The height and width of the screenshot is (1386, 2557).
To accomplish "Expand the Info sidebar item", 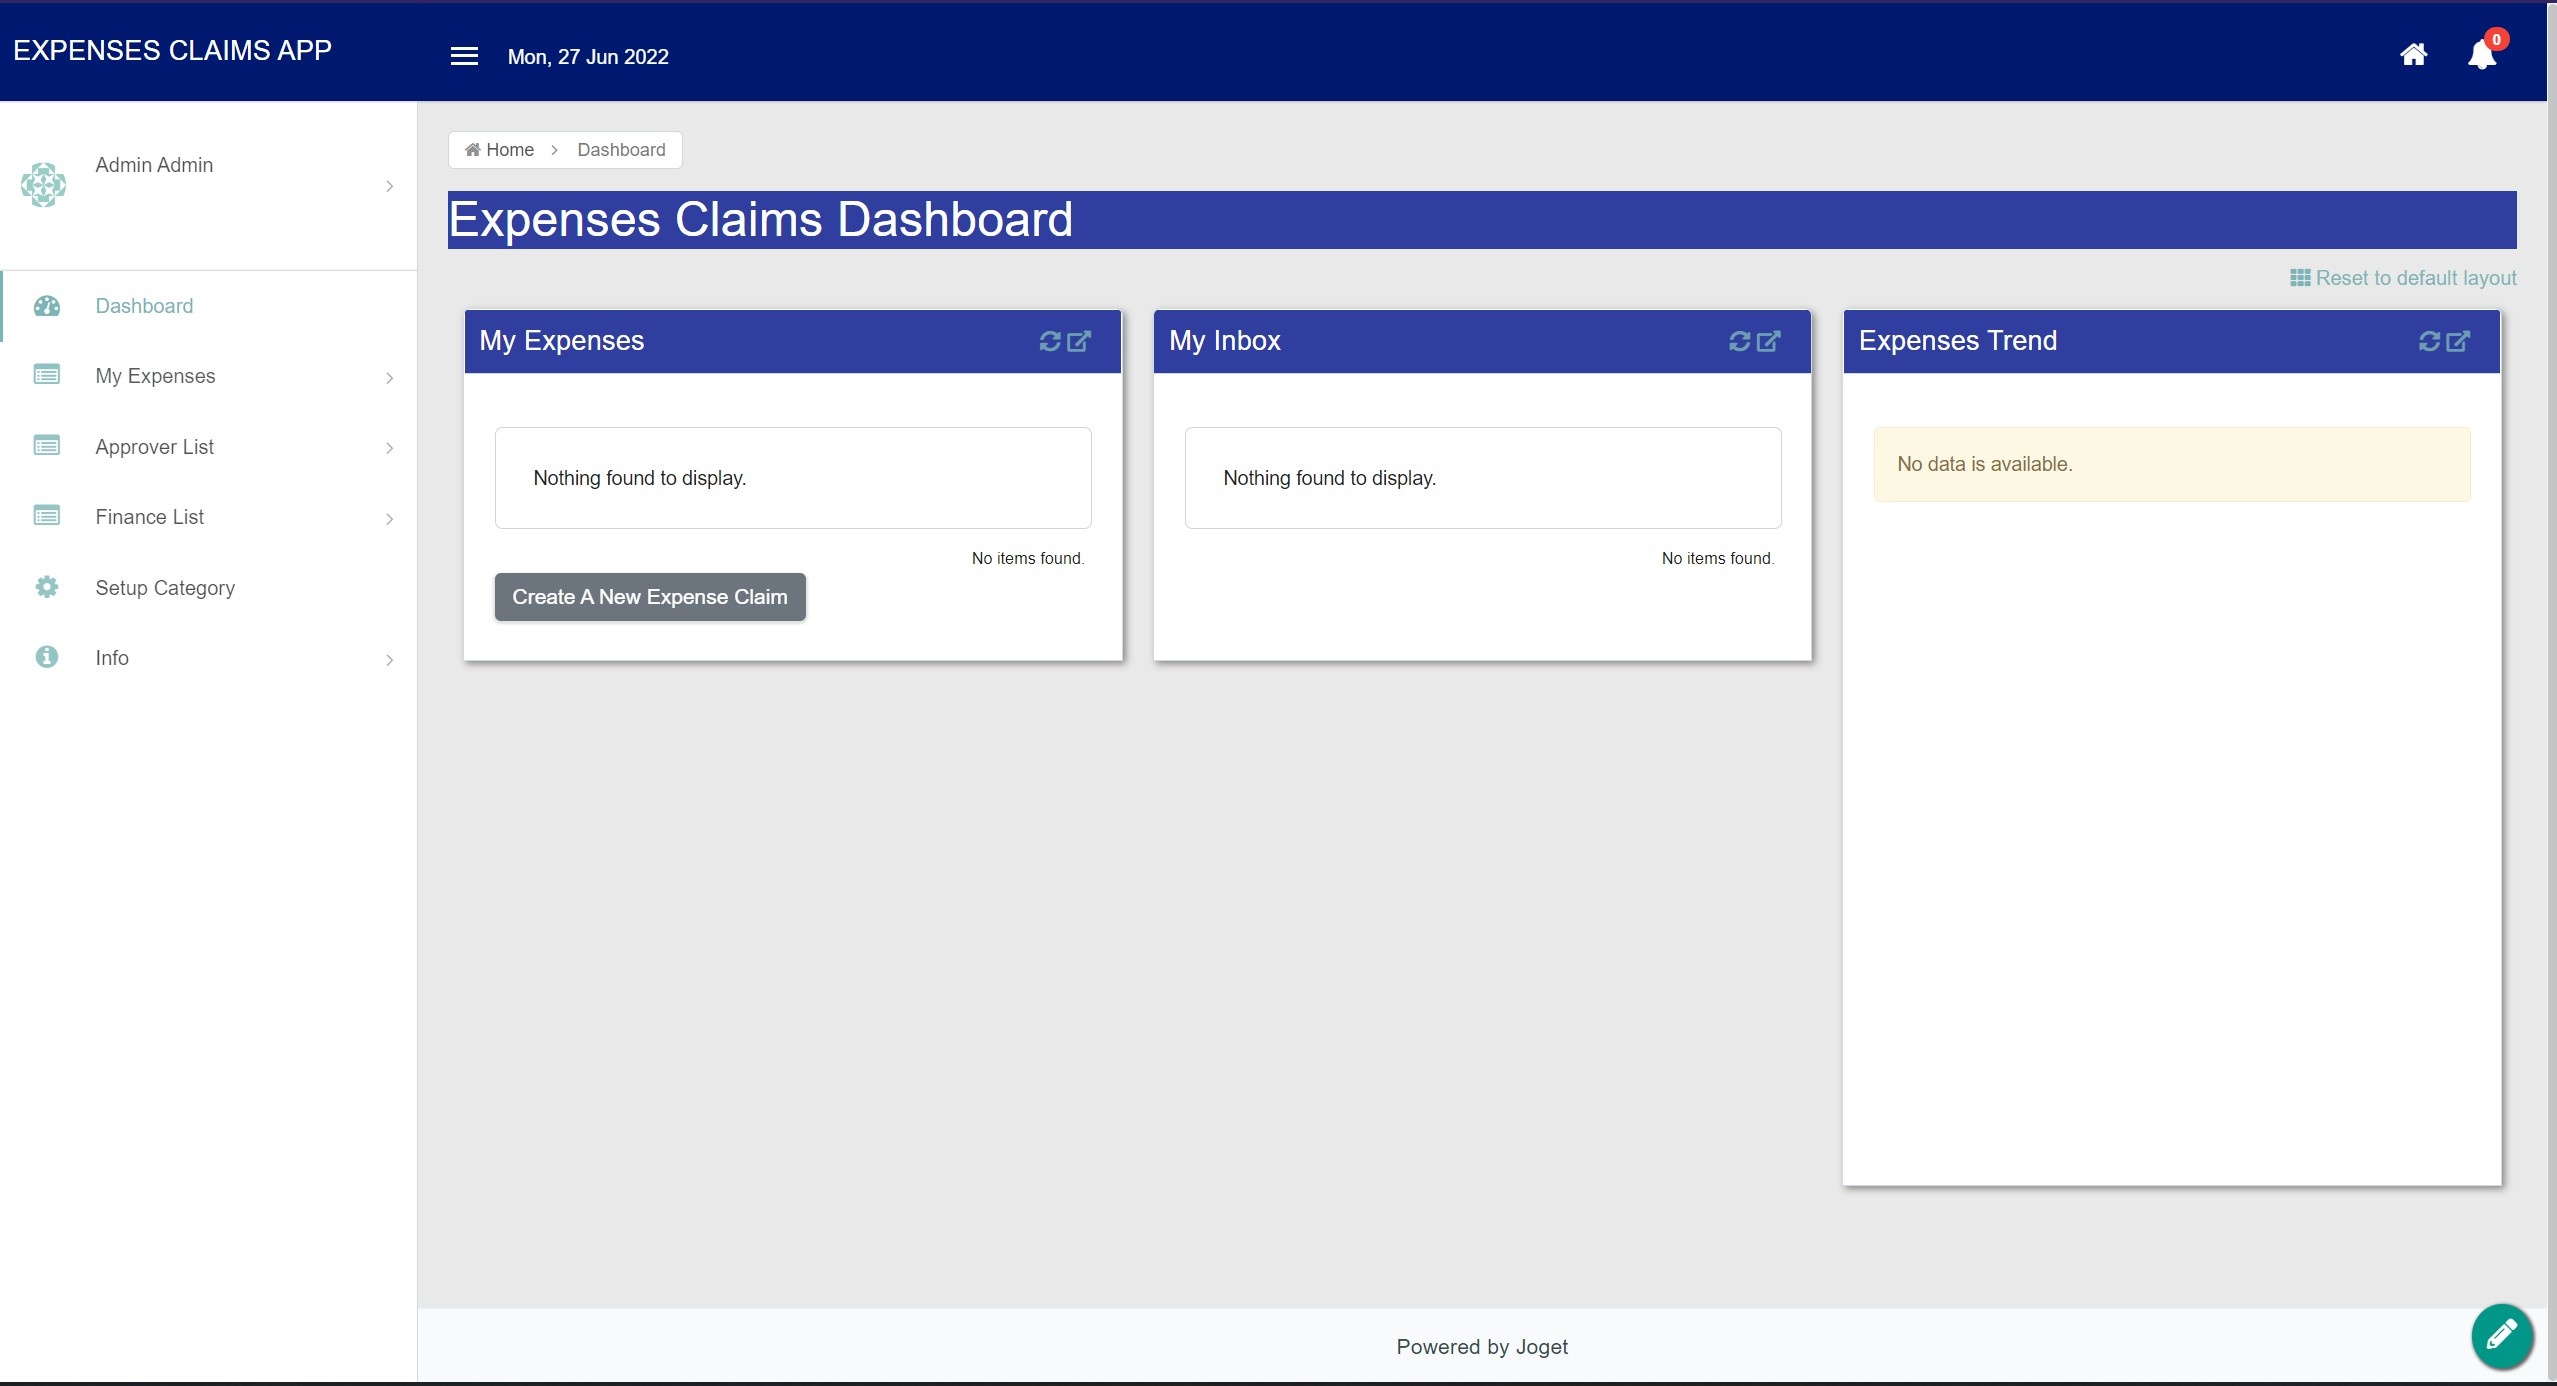I will click(389, 659).
